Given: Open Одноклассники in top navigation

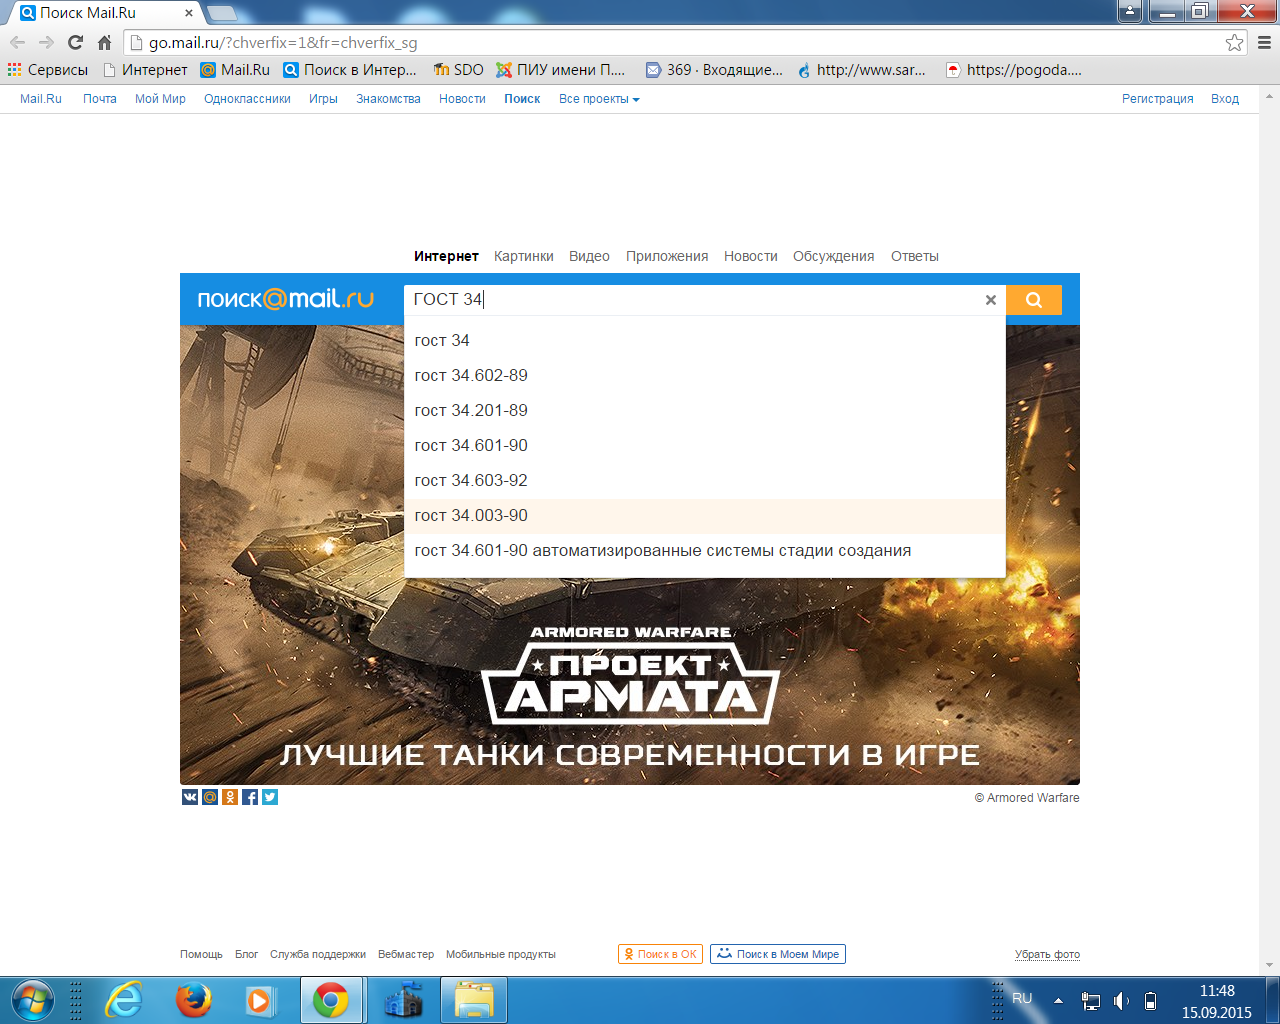Looking at the screenshot, I should 247,99.
